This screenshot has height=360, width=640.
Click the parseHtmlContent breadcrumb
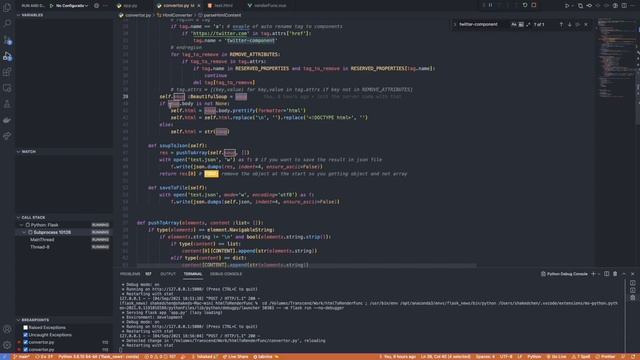click(x=220, y=15)
